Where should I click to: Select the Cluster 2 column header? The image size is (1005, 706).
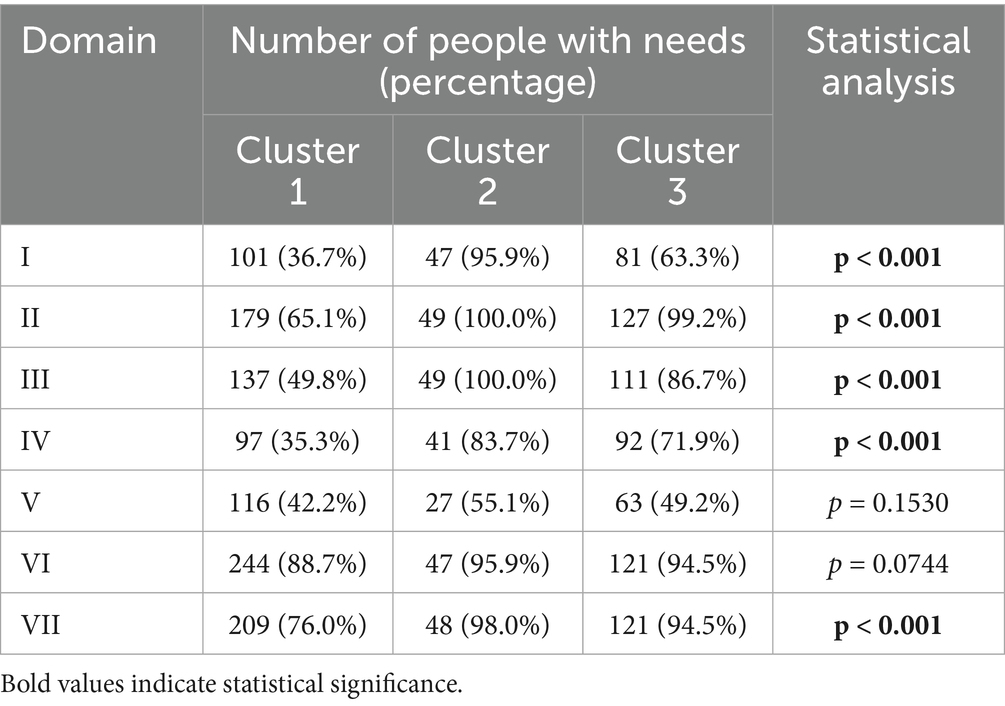pyautogui.click(x=487, y=170)
